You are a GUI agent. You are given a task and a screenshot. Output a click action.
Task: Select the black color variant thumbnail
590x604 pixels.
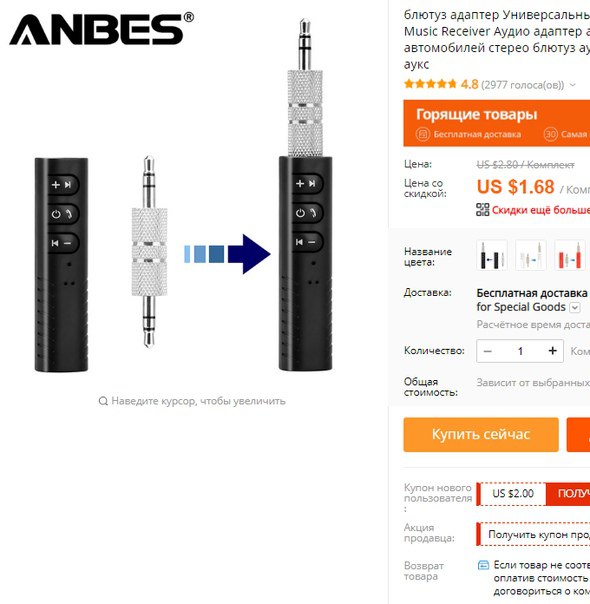(x=492, y=255)
